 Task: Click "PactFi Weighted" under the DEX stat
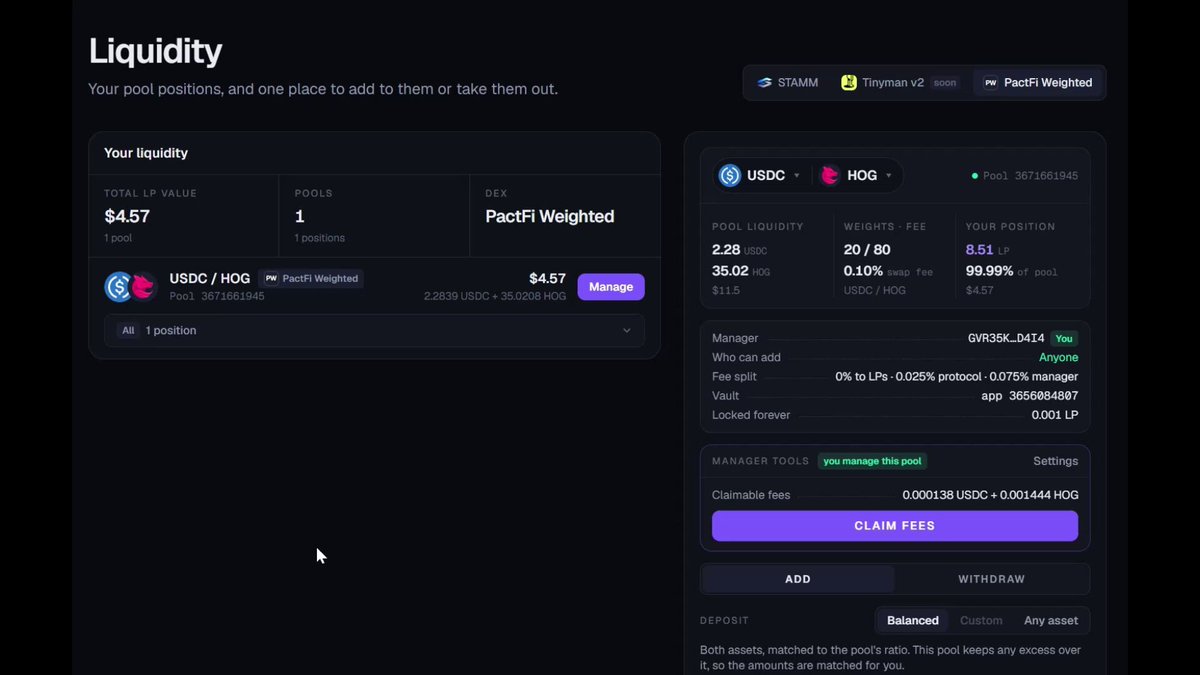point(550,216)
